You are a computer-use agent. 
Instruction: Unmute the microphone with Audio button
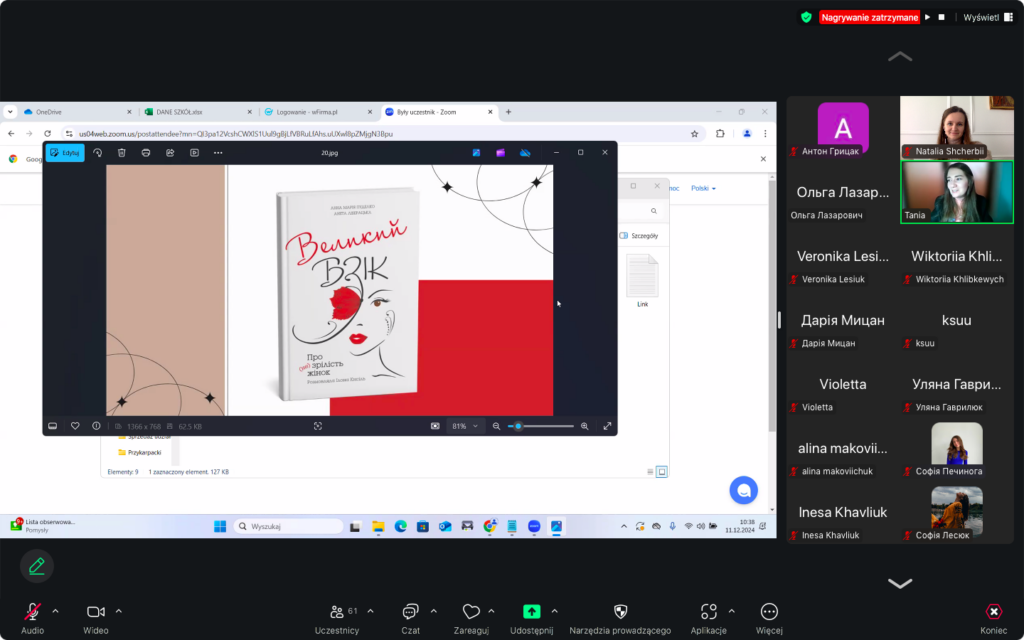[32, 612]
